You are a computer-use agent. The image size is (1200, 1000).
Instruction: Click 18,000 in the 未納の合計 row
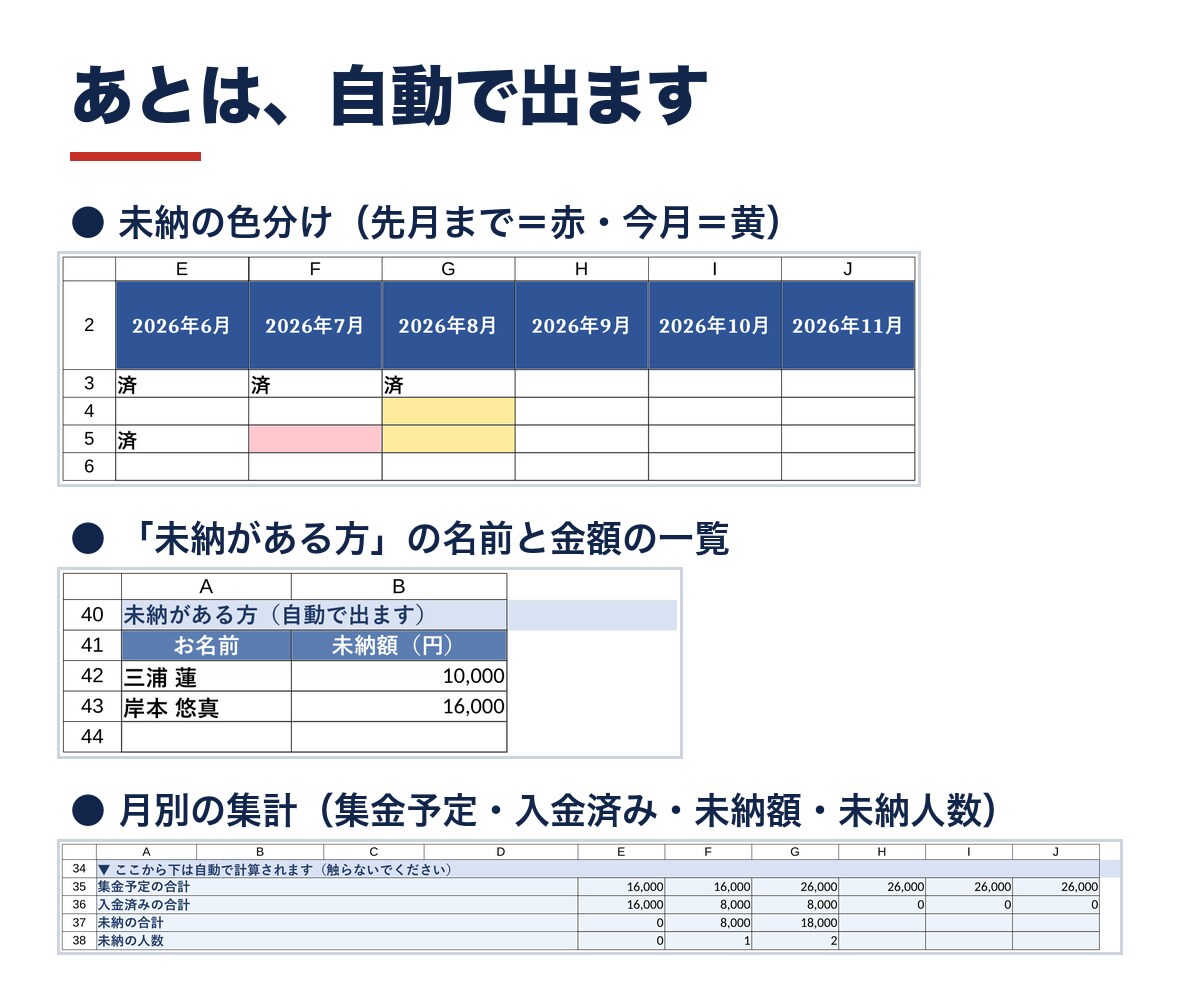tap(795, 923)
